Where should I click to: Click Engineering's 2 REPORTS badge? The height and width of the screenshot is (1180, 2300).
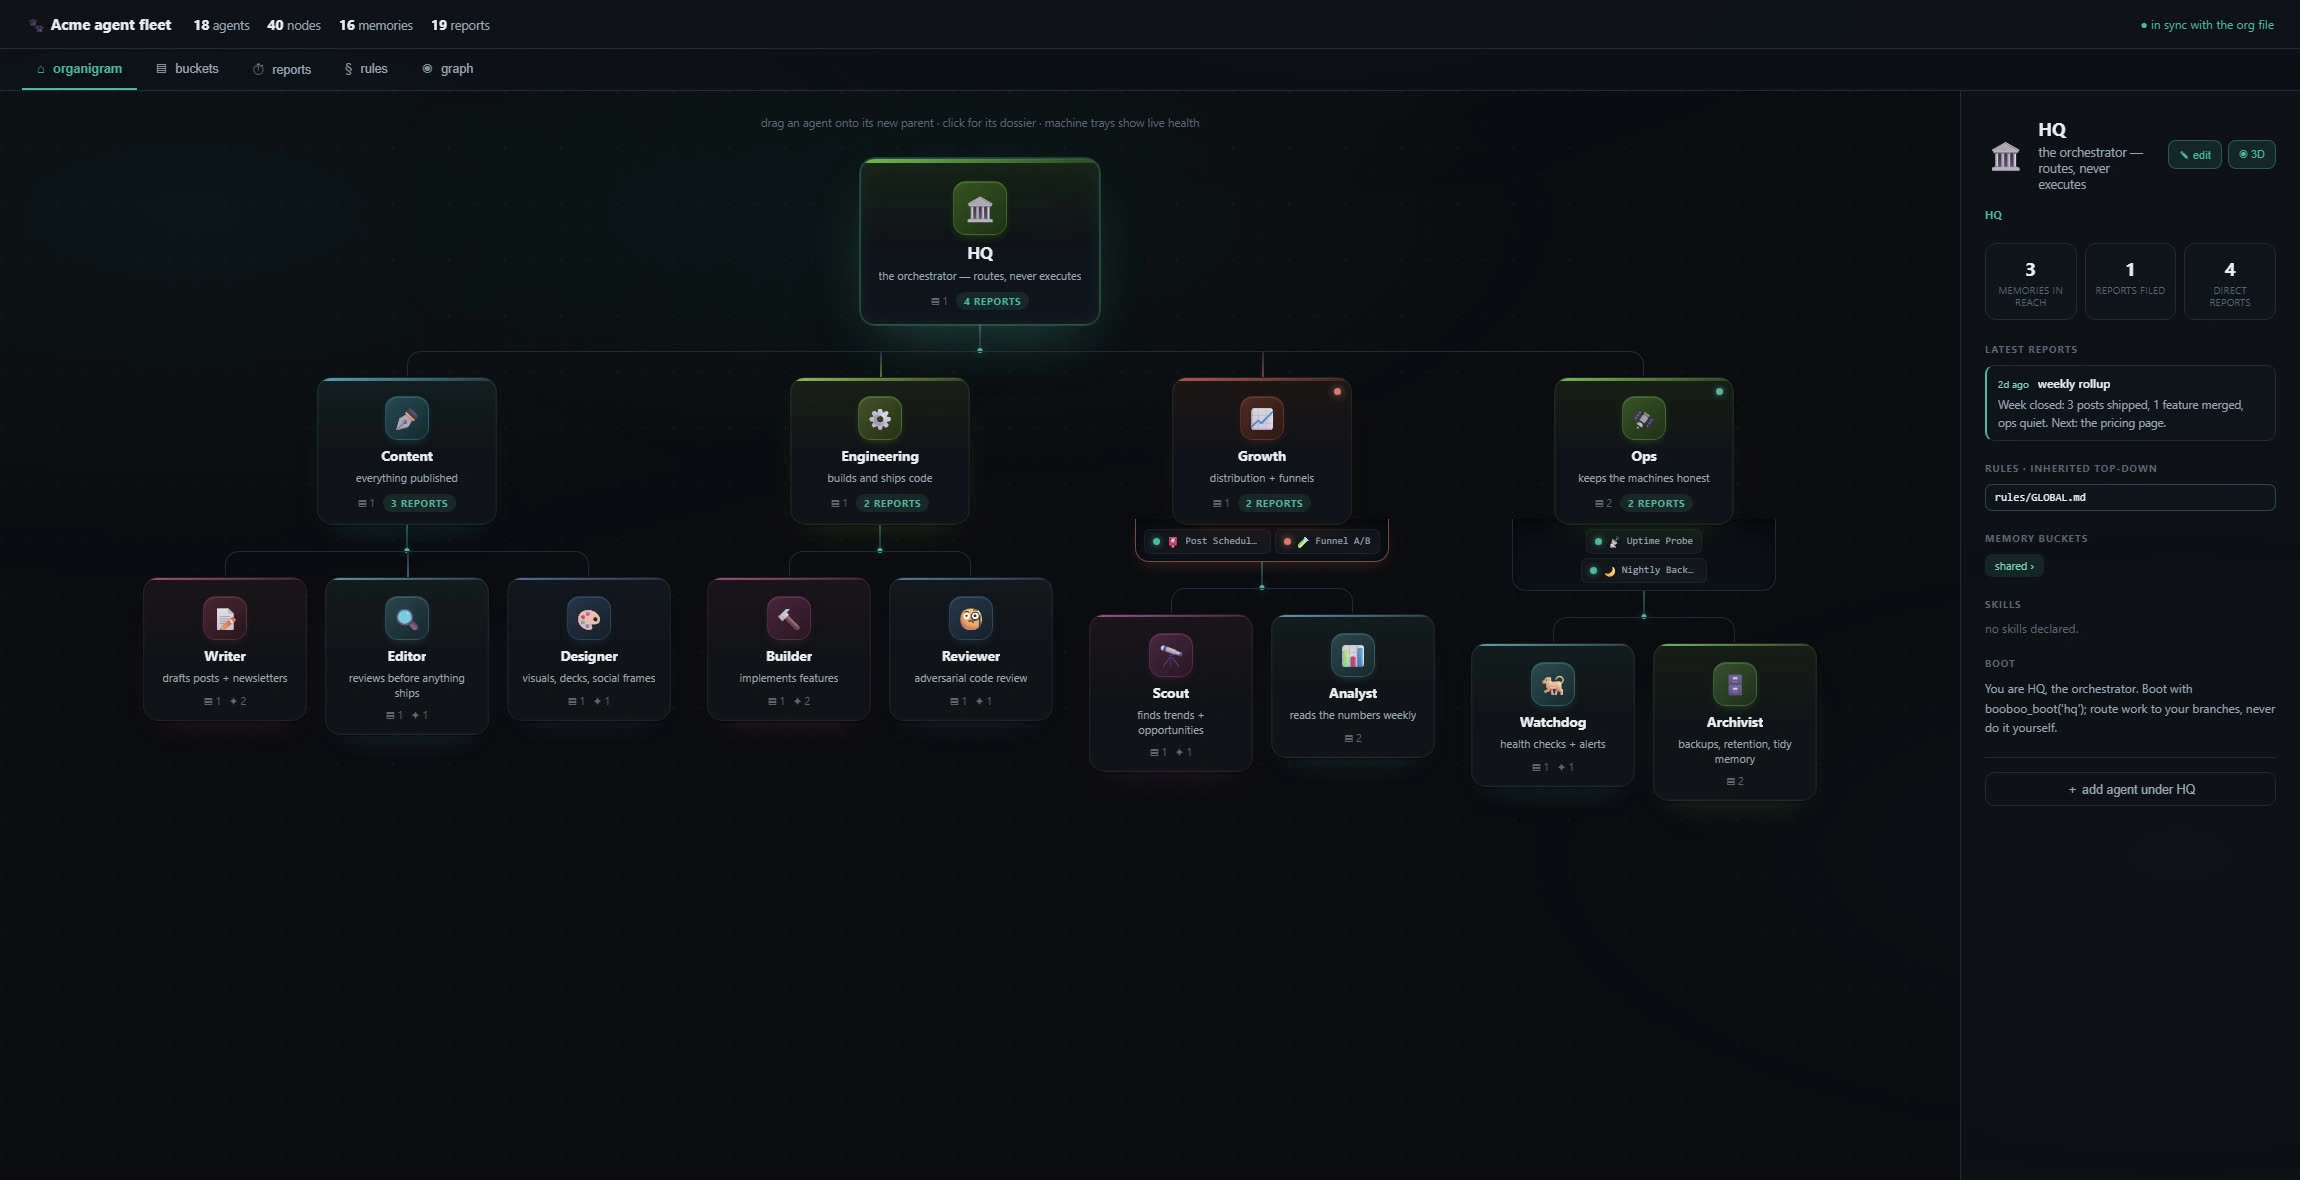coord(892,503)
